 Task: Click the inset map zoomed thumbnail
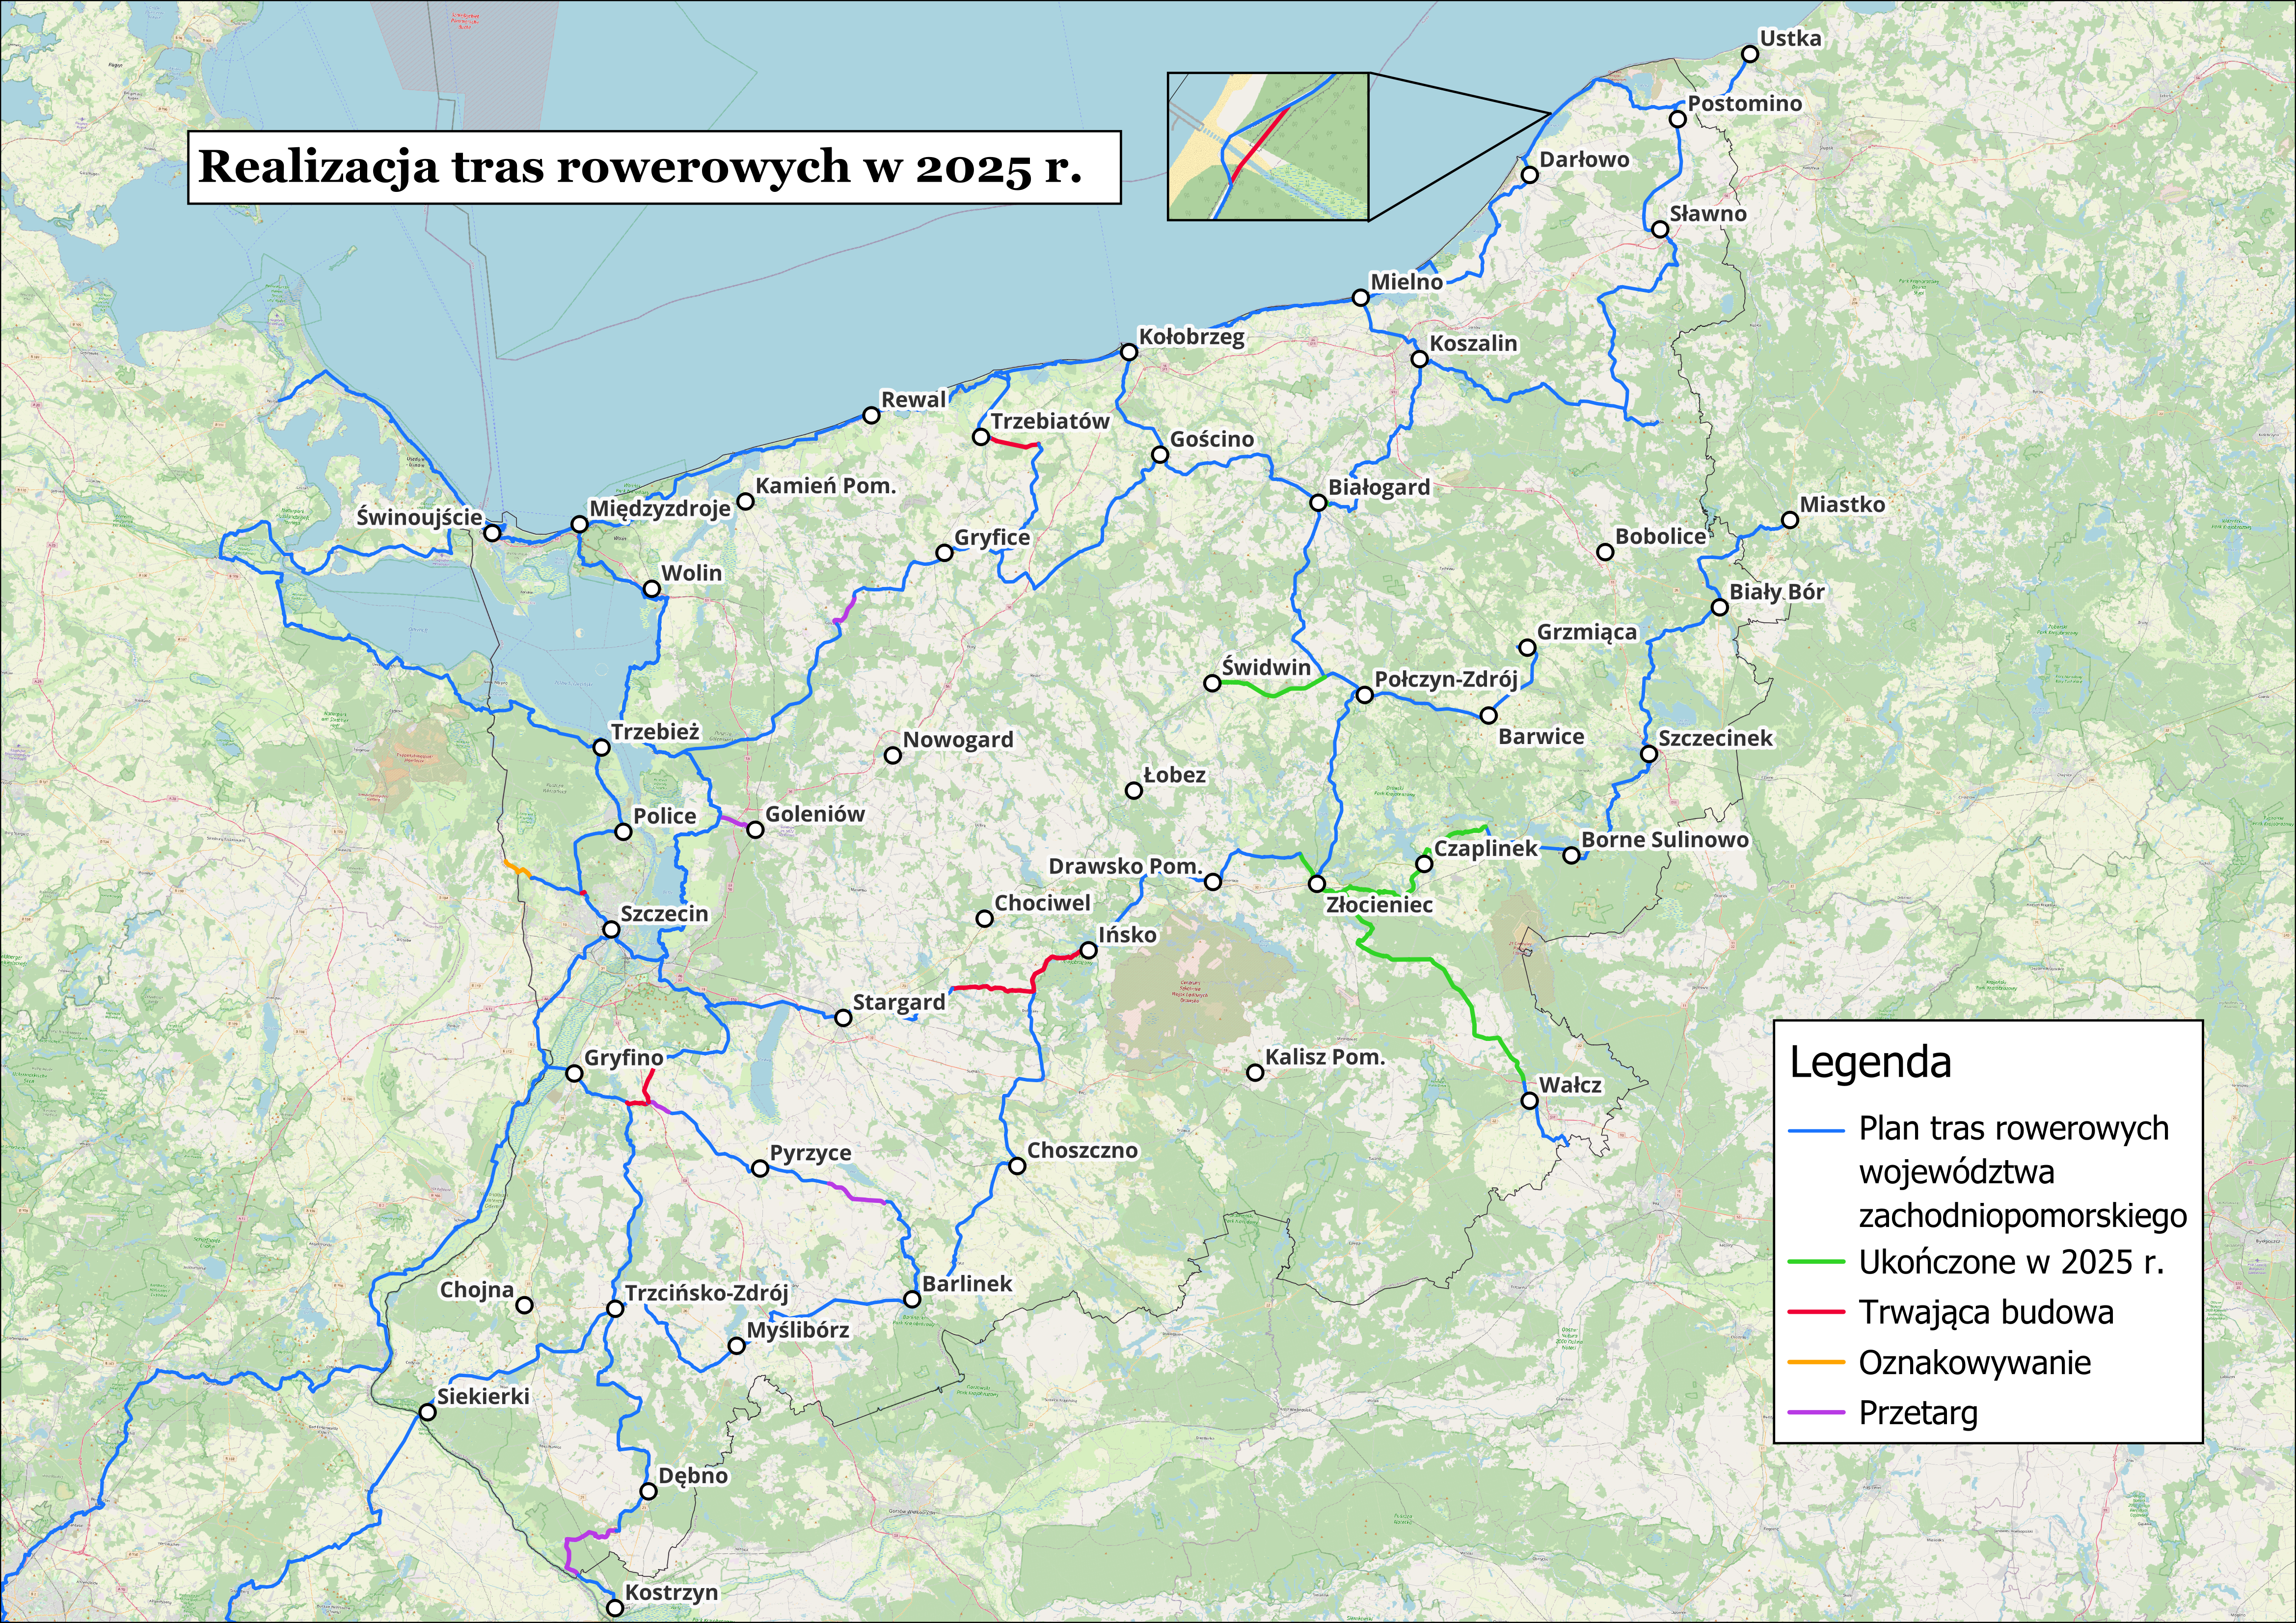1267,146
